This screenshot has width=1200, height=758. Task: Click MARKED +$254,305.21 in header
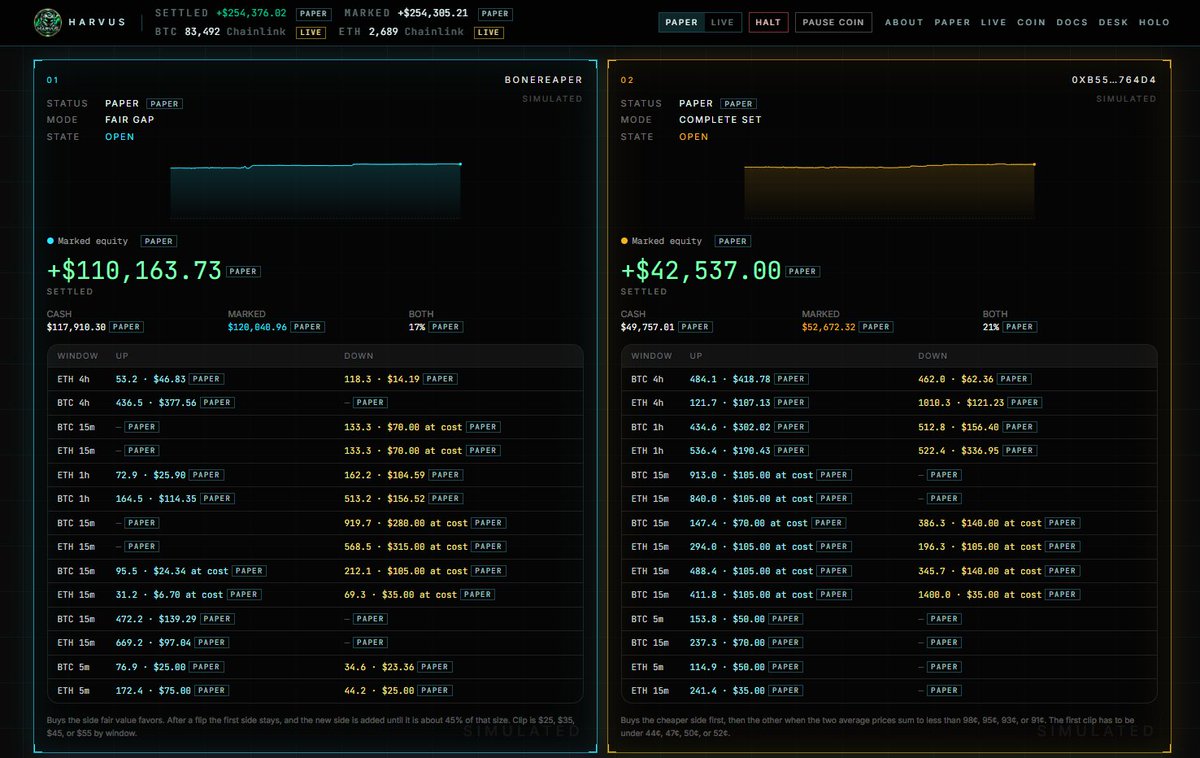point(406,14)
